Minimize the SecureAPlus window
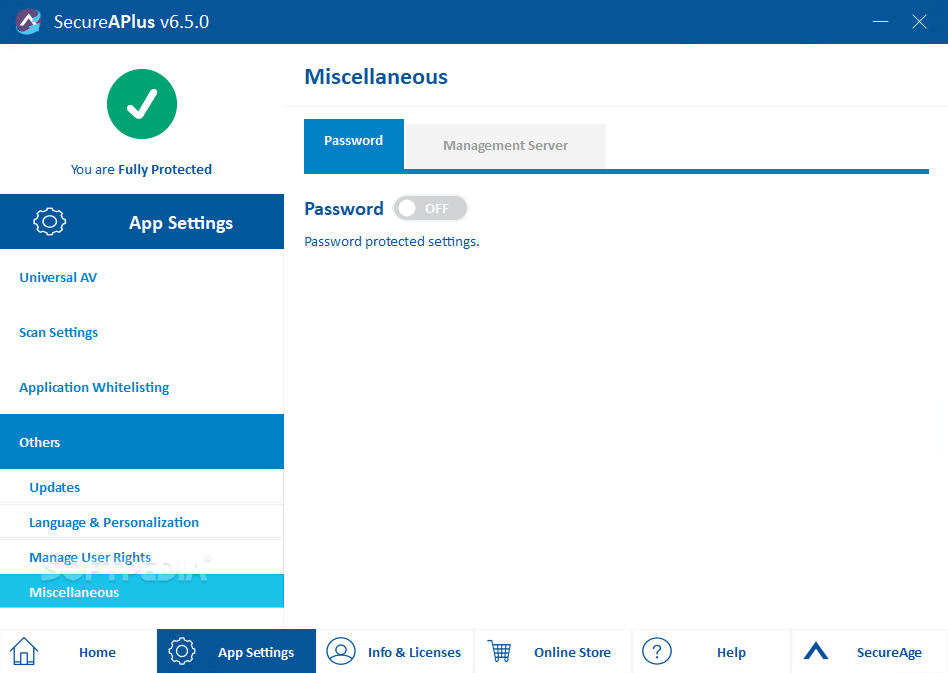Screen dimensions: 948x673 click(x=880, y=22)
